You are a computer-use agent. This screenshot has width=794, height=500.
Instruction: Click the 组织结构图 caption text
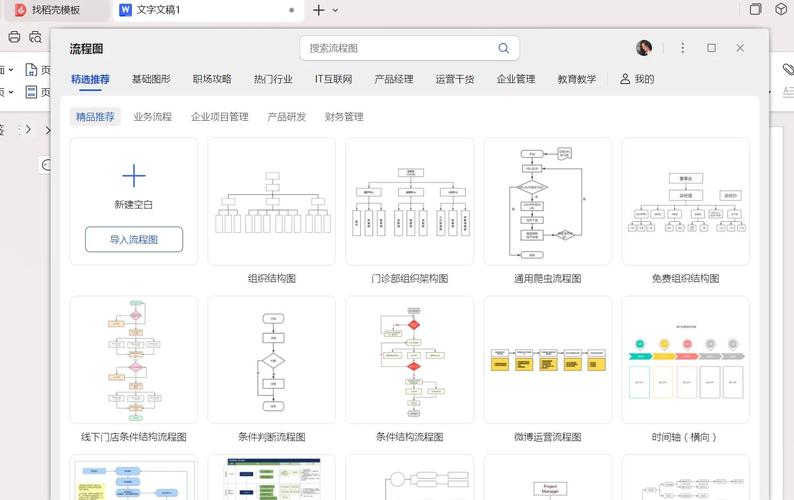pyautogui.click(x=271, y=278)
